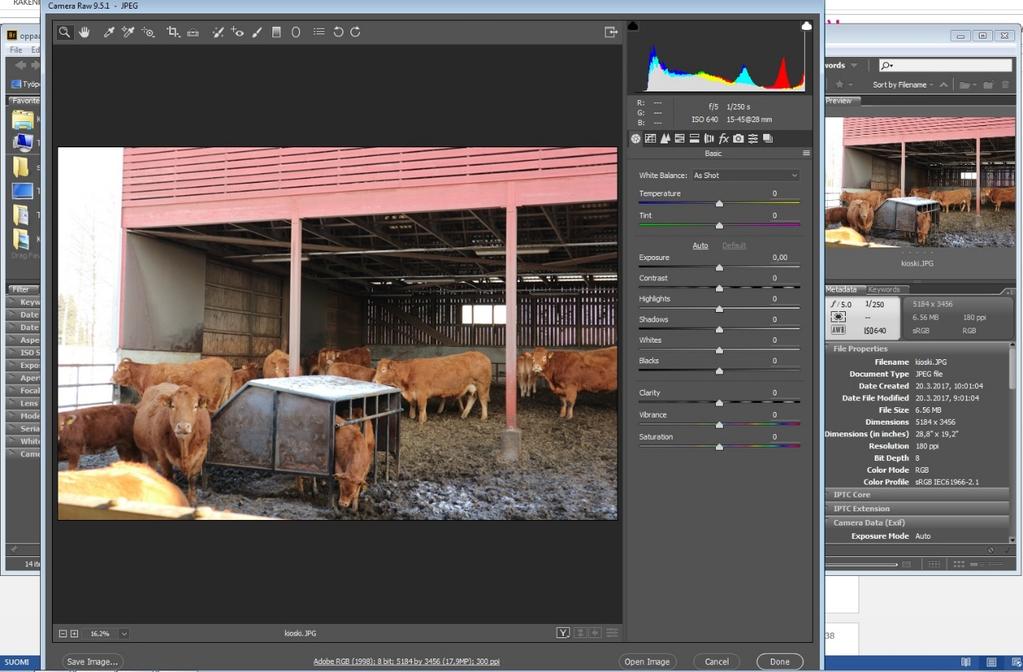Screen dimensions: 1023x672
Task: Click Default tone link
Action: point(734,245)
